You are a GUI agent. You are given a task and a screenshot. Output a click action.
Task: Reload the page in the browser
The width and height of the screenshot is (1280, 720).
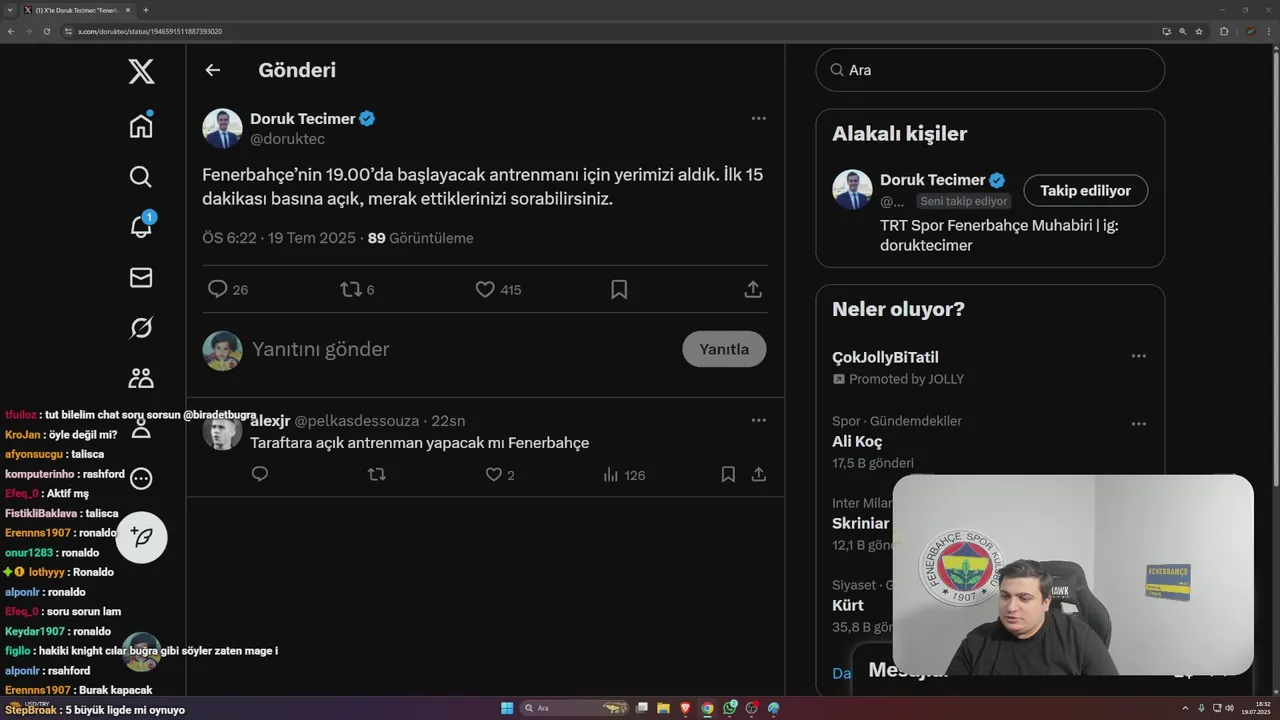pyautogui.click(x=46, y=31)
